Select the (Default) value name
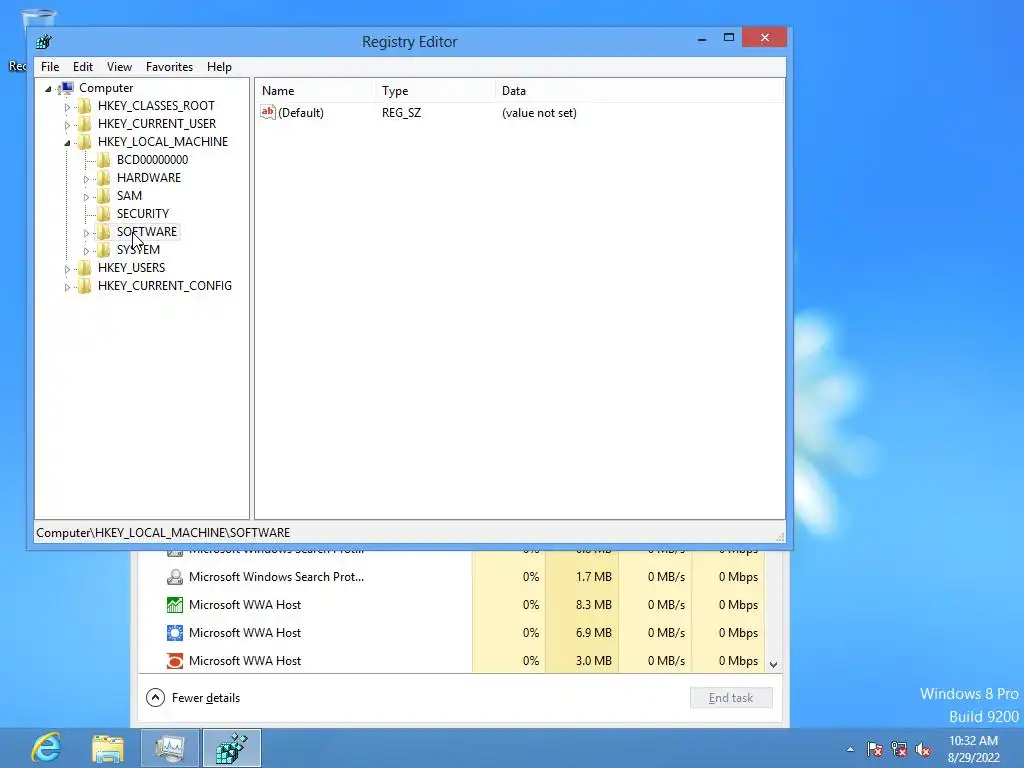Viewport: 1024px width, 768px height. [x=300, y=113]
